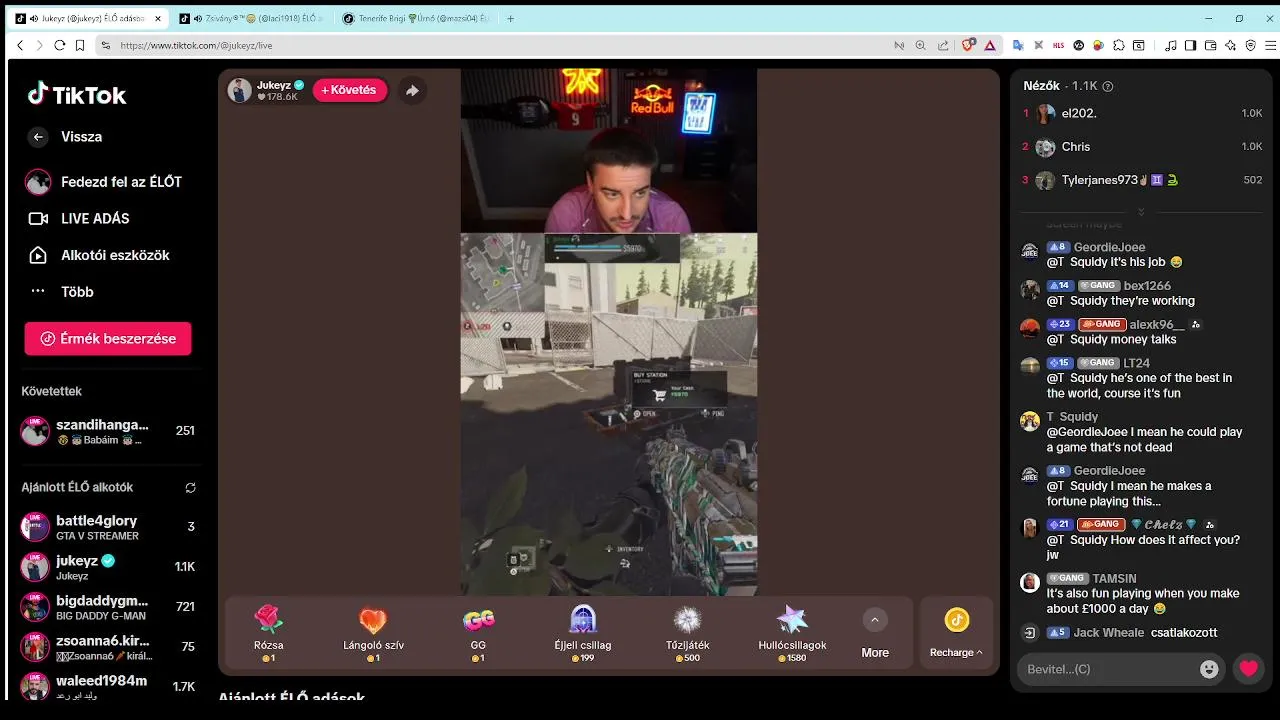
Task: Click the bex1266 username in chat
Action: (x=1147, y=286)
